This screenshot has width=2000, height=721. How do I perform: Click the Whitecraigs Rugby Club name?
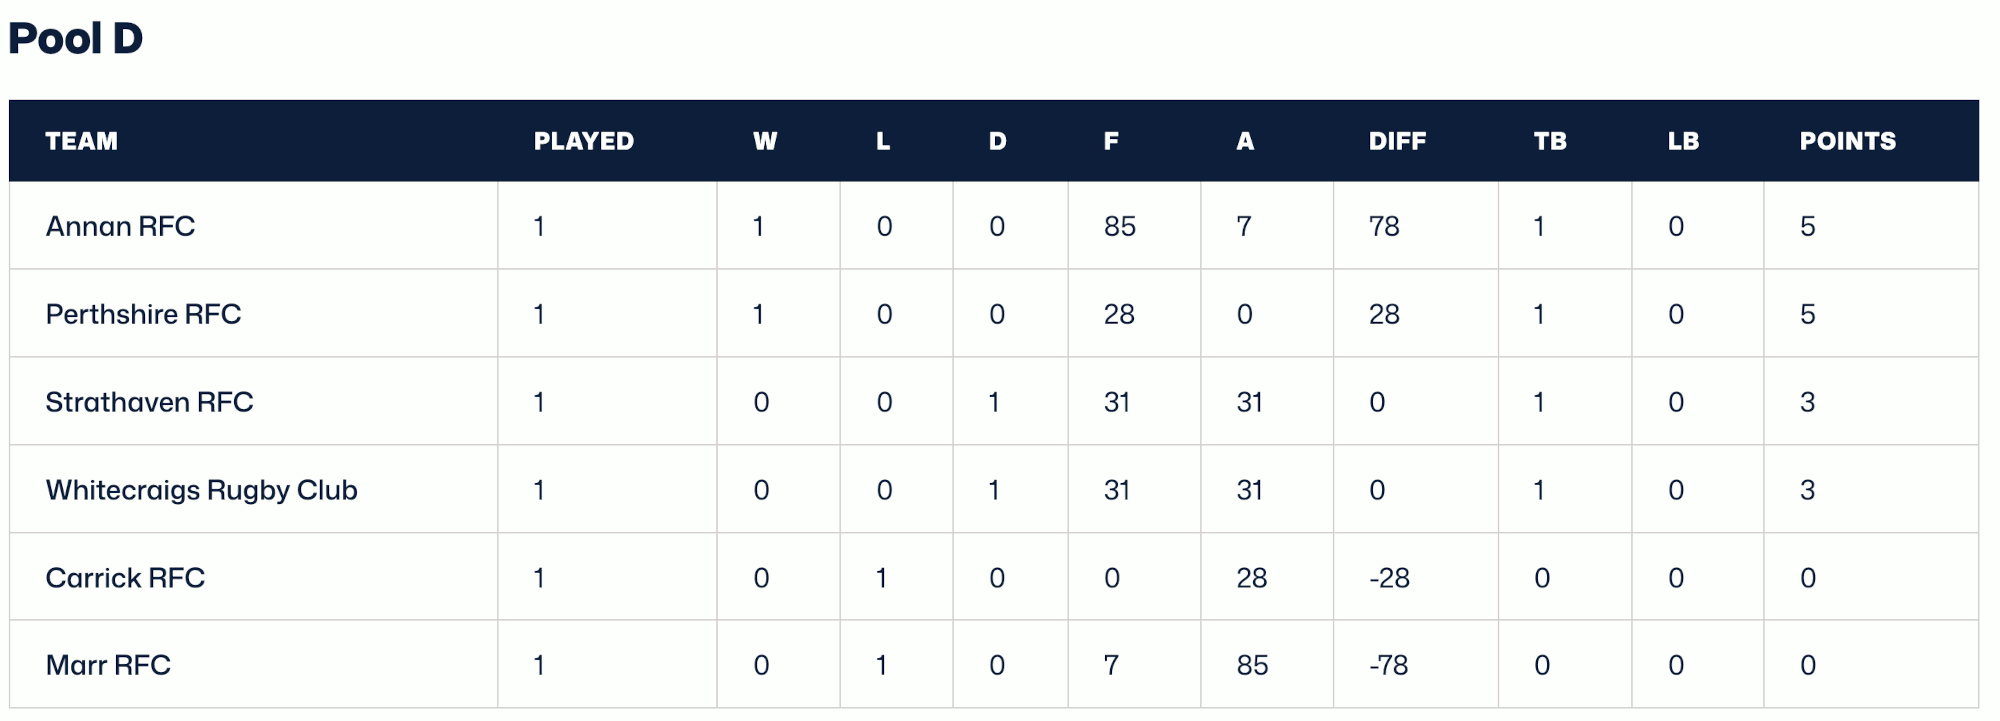201,490
